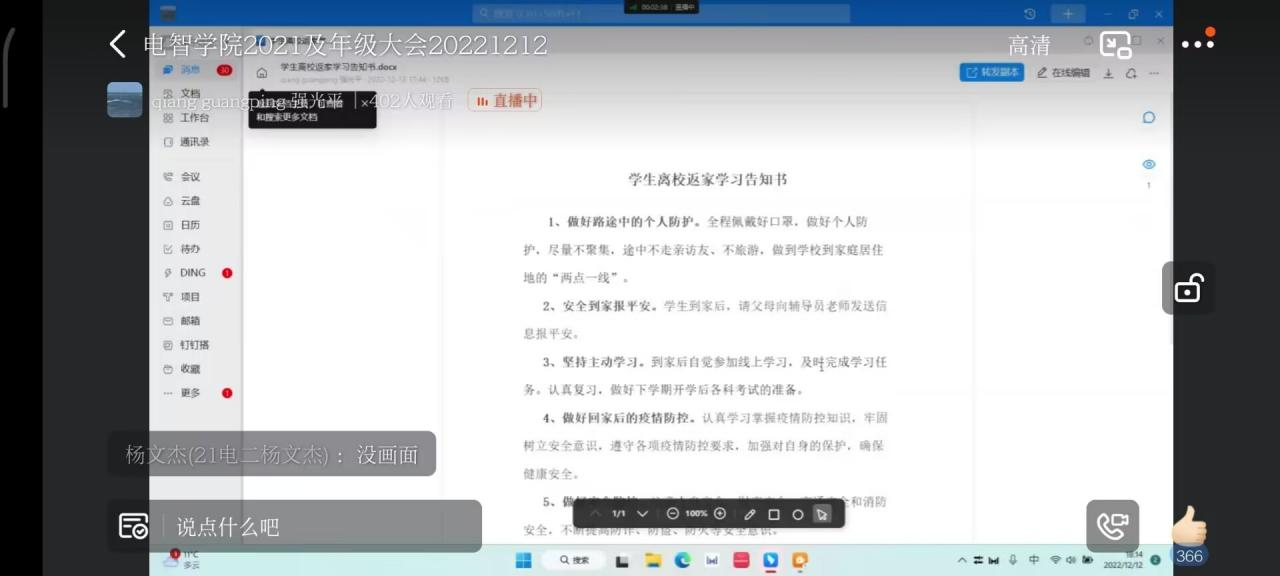Type a comment in 说点什么吧 field
This screenshot has height=576, width=1280.
point(320,527)
